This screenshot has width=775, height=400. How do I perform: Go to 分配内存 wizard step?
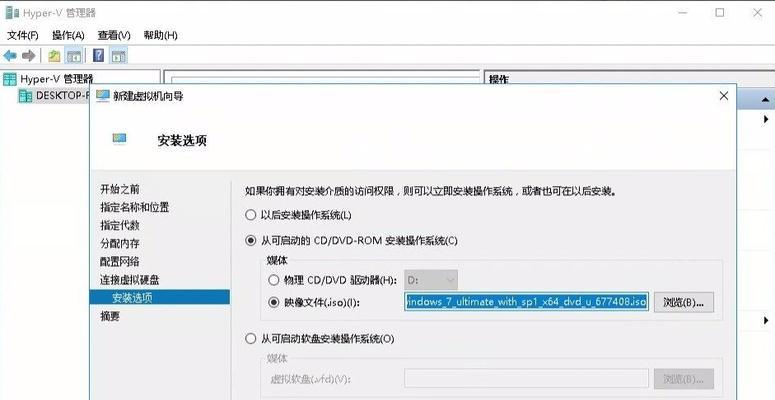coord(120,243)
